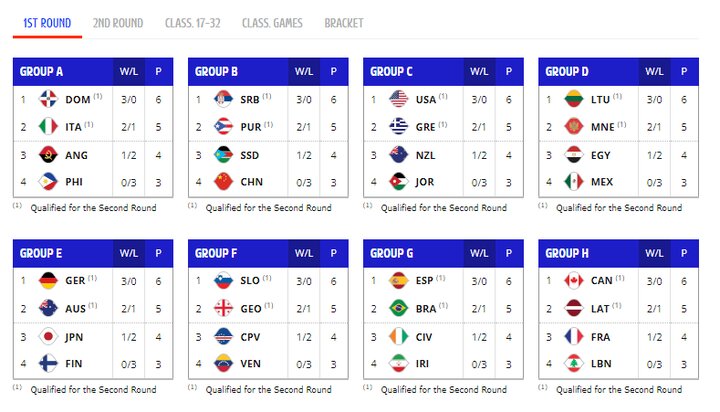
Task: Click the Lithuania flag in Group D
Action: (573, 99)
